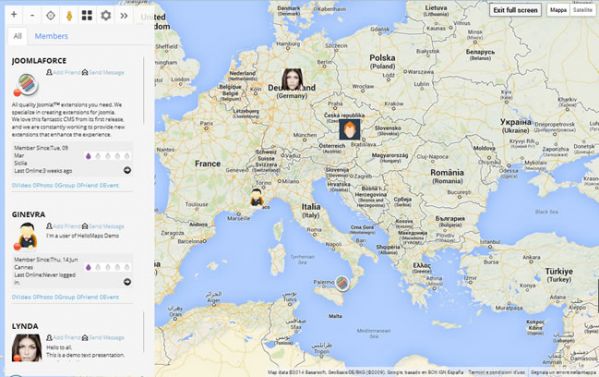Switch map to Satellite view
The image size is (599, 377).
583,10
